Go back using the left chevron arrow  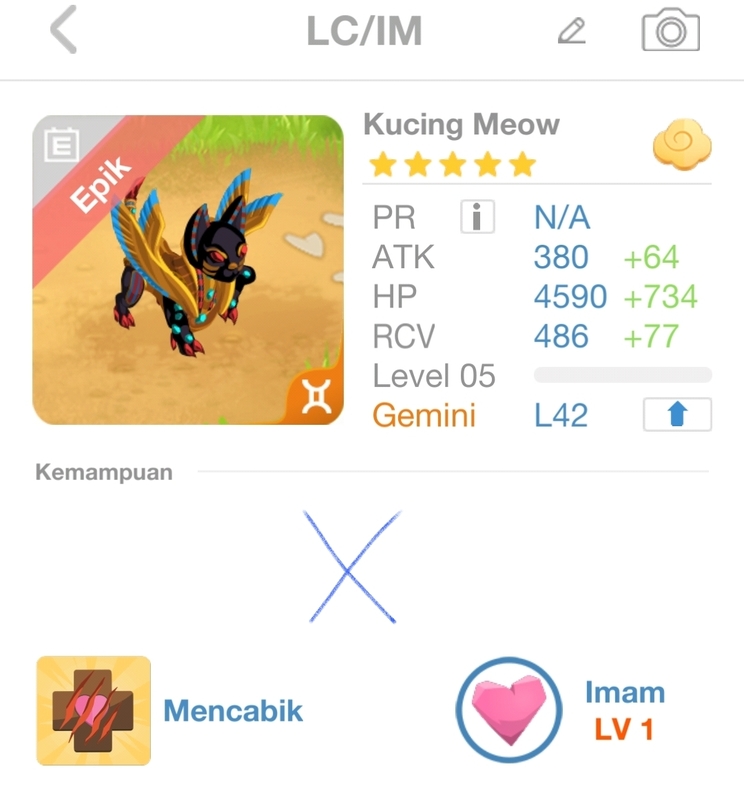[64, 30]
